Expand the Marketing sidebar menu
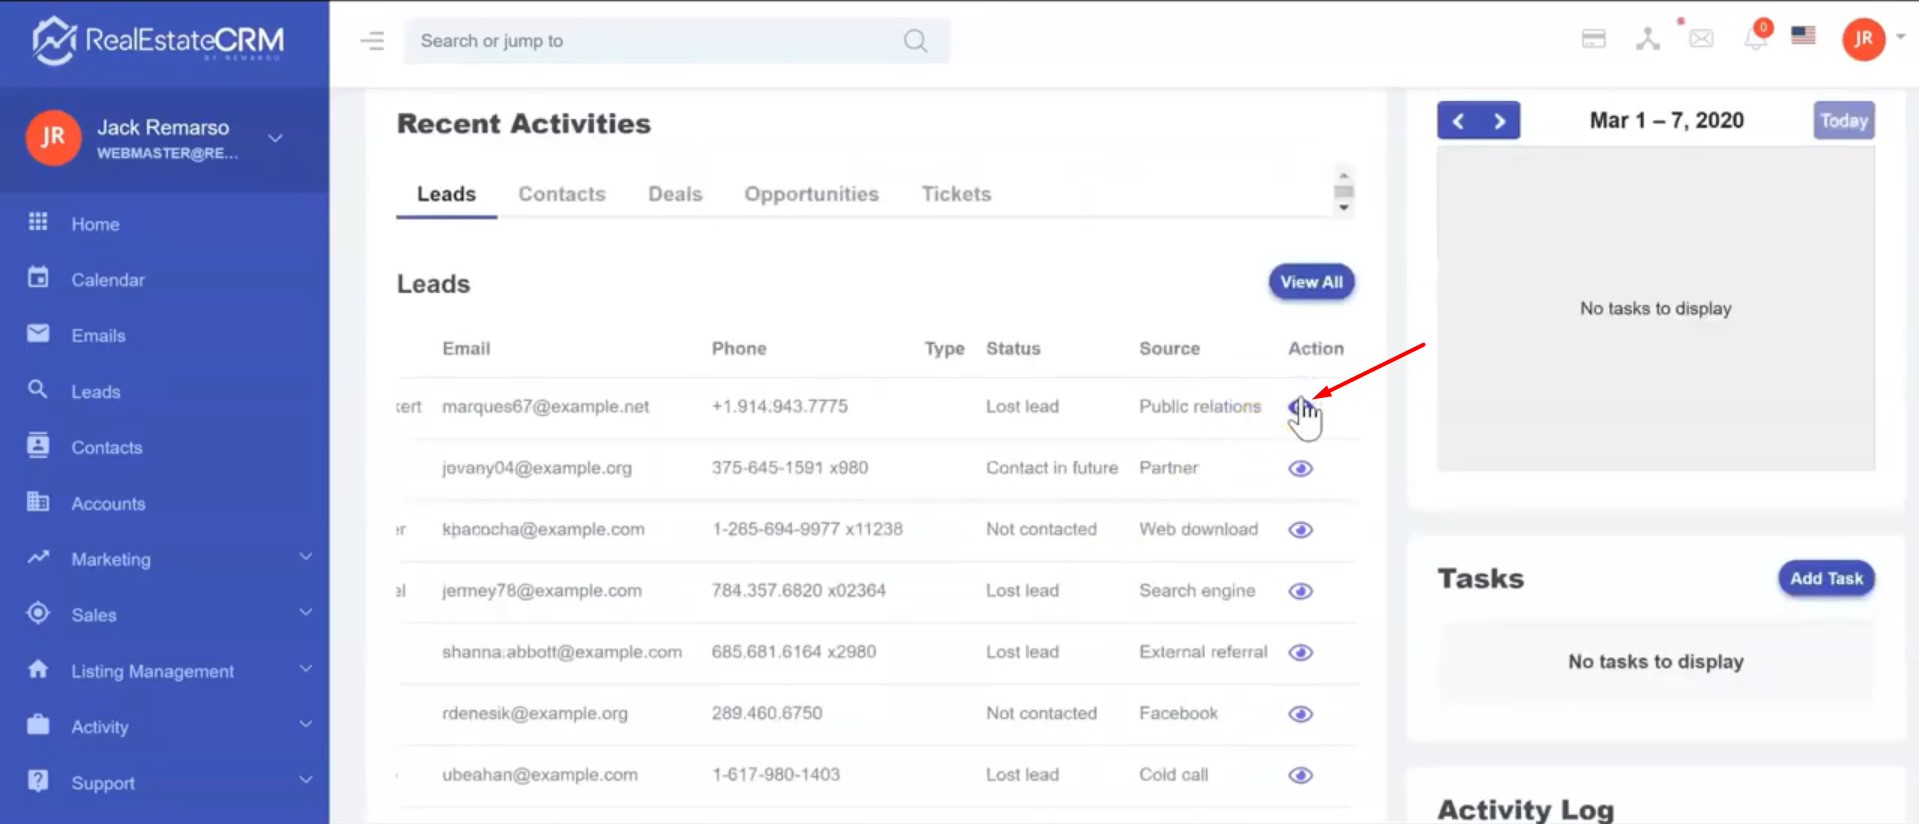Image resolution: width=1919 pixels, height=824 pixels. coord(170,559)
